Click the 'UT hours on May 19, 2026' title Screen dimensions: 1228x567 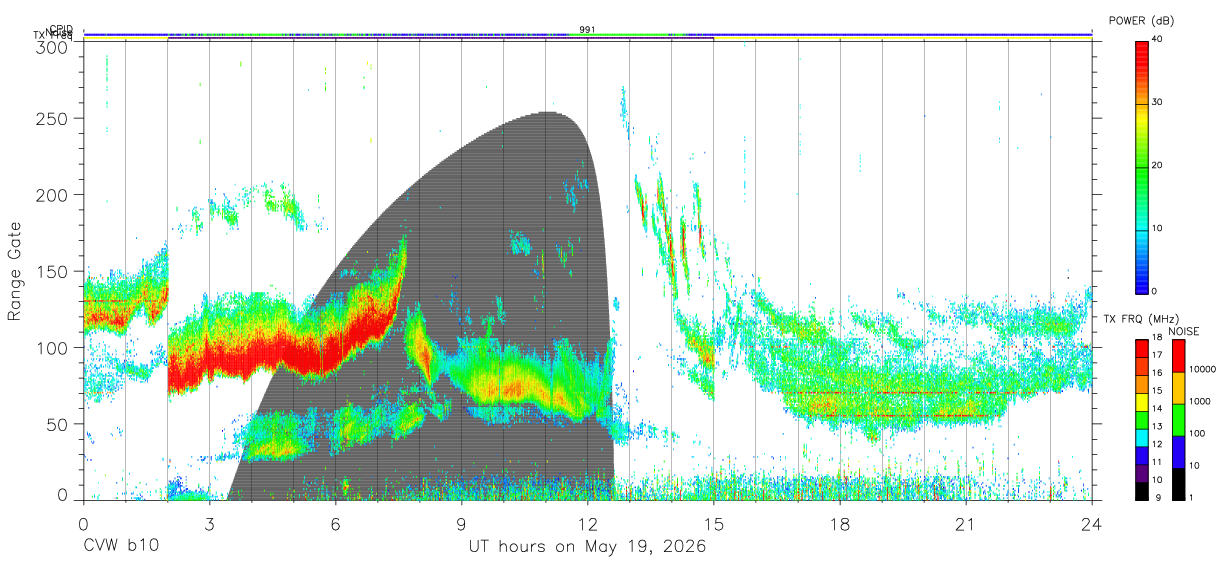coord(588,547)
